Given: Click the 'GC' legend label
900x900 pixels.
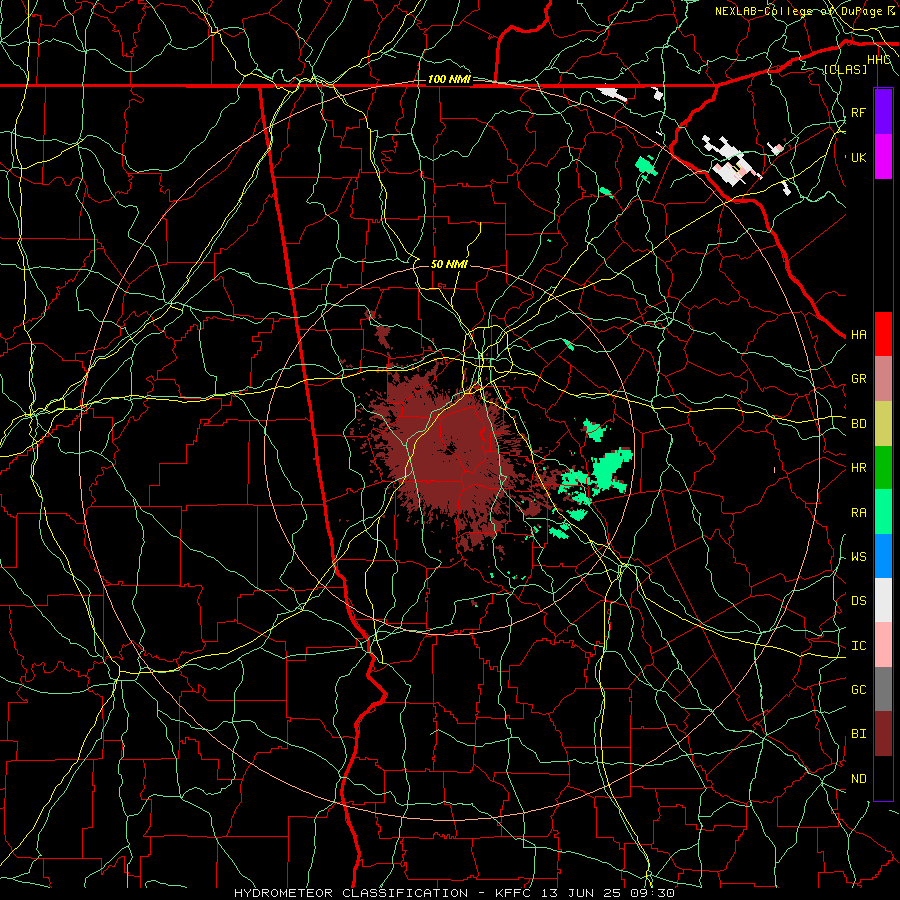Looking at the screenshot, I should [x=858, y=690].
